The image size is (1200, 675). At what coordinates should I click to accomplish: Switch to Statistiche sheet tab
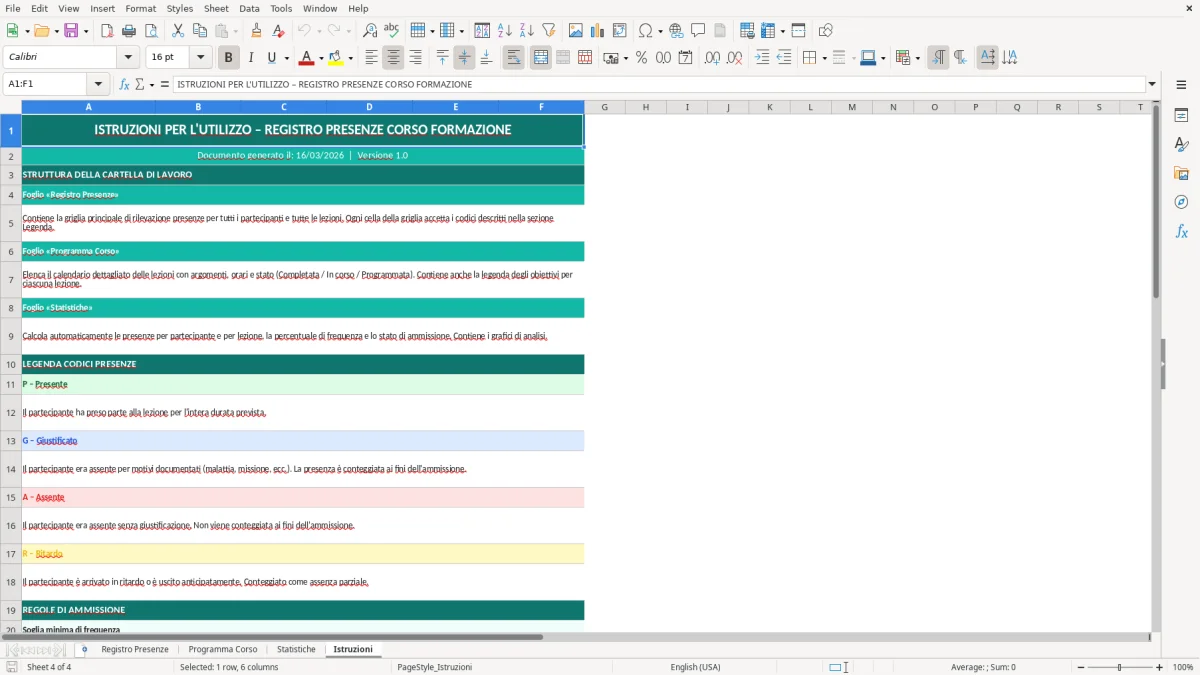point(296,650)
